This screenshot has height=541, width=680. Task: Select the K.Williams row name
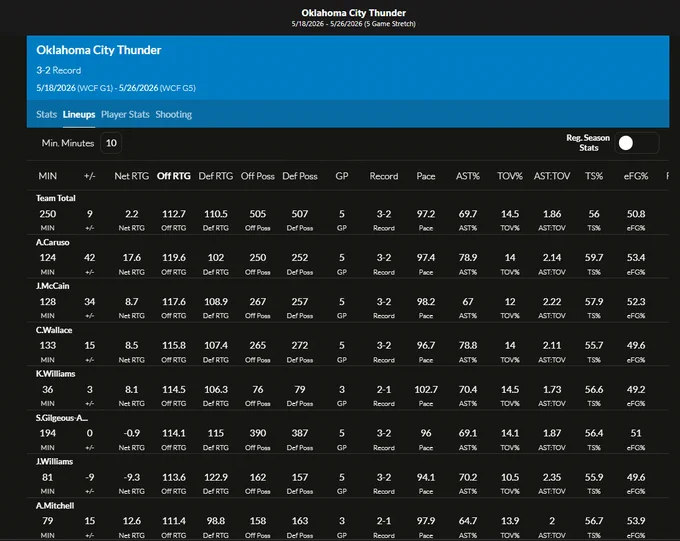tap(56, 374)
